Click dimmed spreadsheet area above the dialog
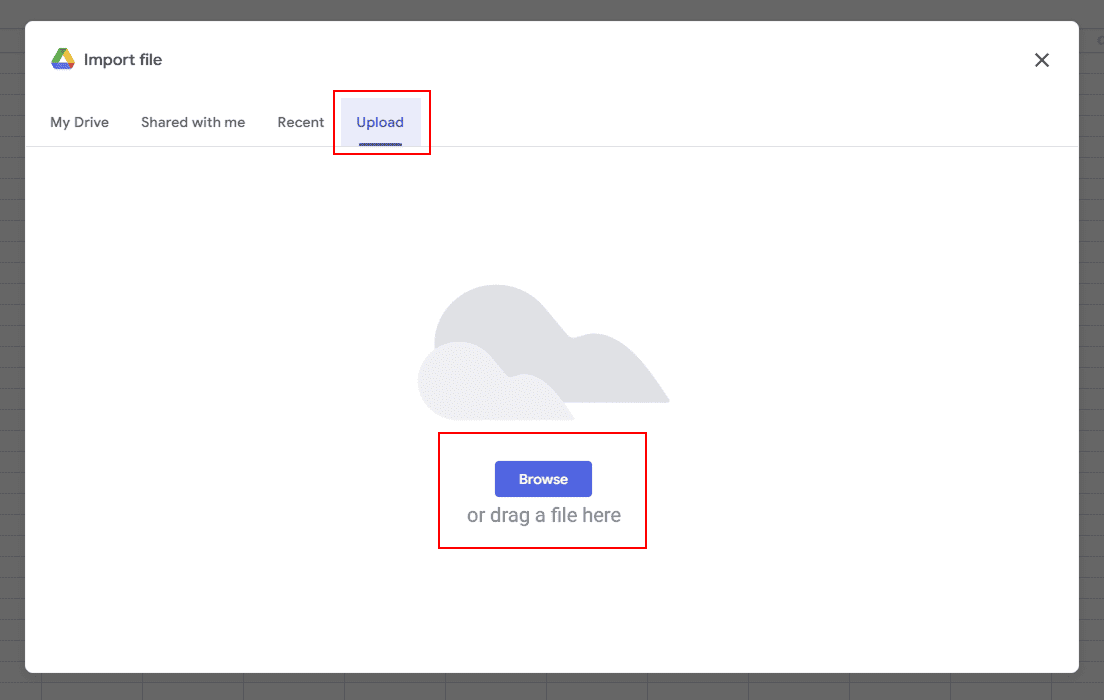 [550, 10]
